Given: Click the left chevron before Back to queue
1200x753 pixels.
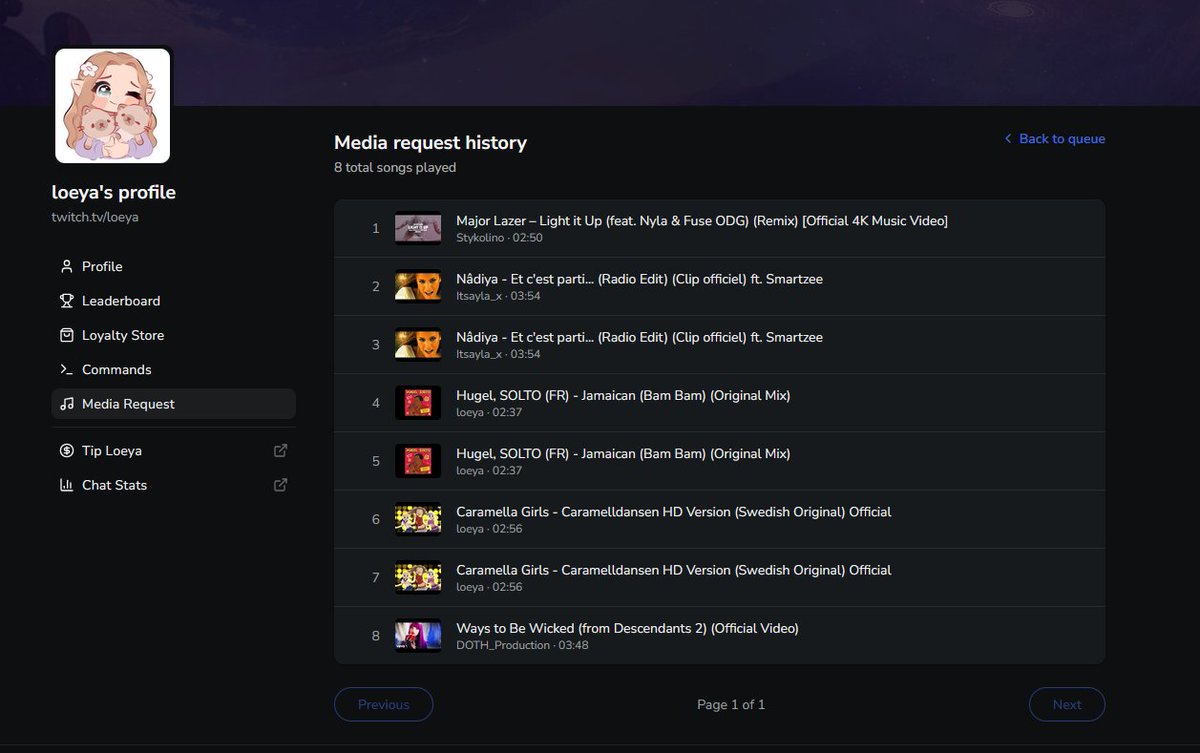Looking at the screenshot, I should 1008,139.
